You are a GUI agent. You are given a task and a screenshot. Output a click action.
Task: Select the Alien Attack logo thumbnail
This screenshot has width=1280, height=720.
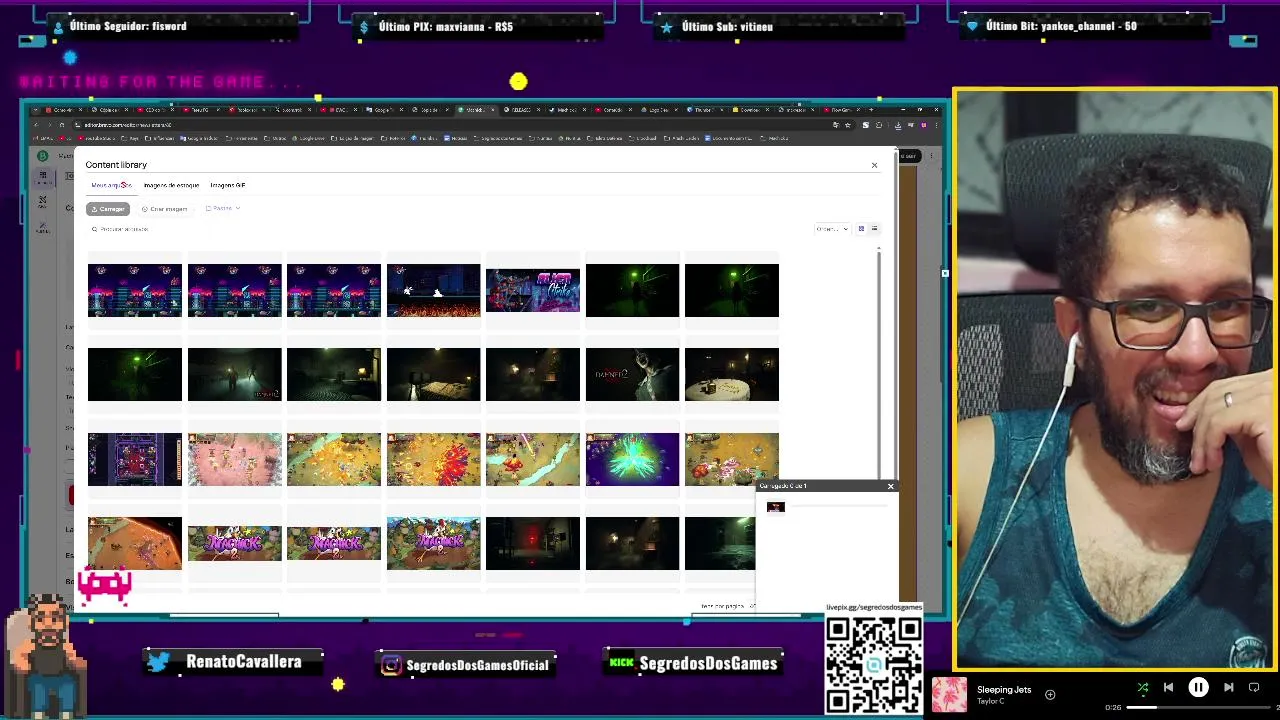pyautogui.click(x=533, y=290)
